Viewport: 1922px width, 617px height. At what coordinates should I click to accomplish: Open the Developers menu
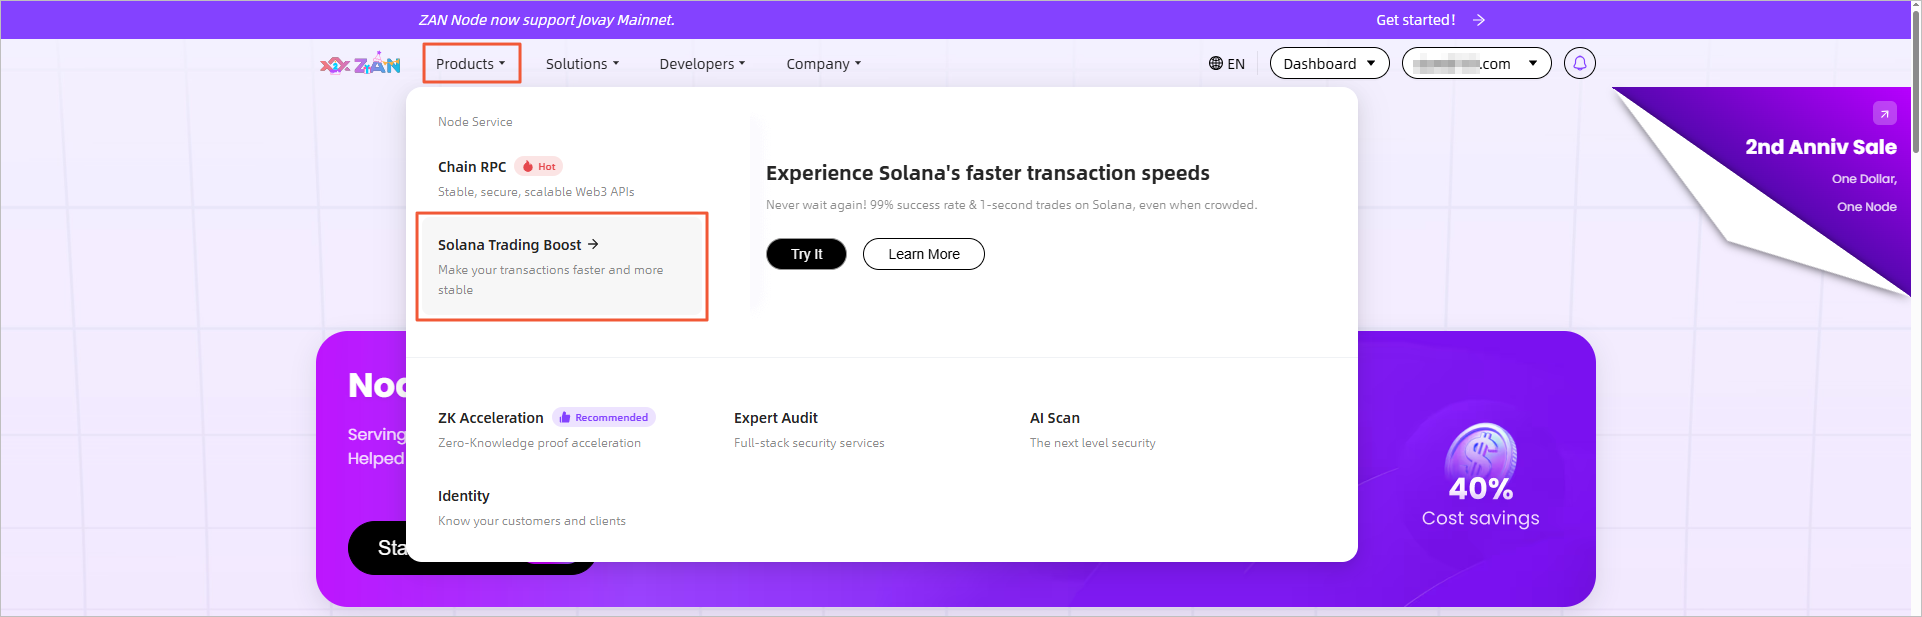(702, 64)
